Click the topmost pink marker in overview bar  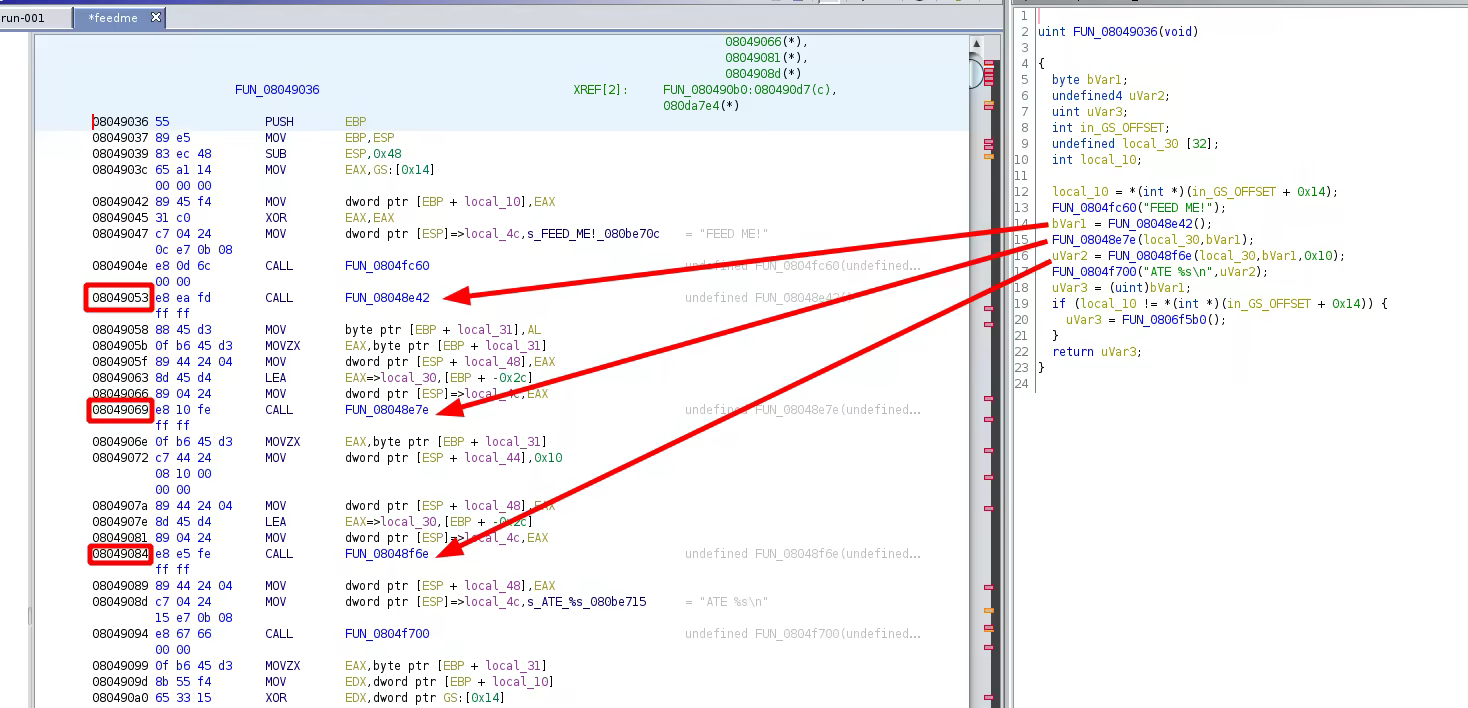(x=989, y=63)
